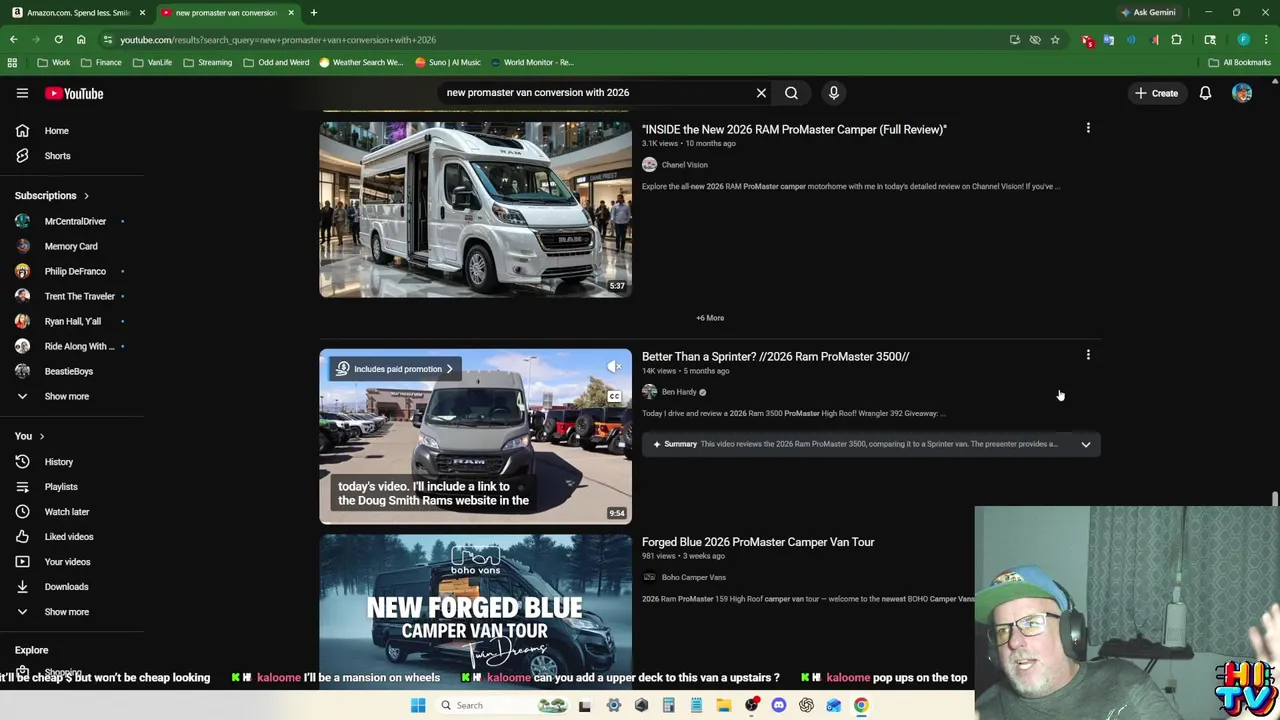Open the notifications bell
The height and width of the screenshot is (720, 1280).
pos(1205,93)
